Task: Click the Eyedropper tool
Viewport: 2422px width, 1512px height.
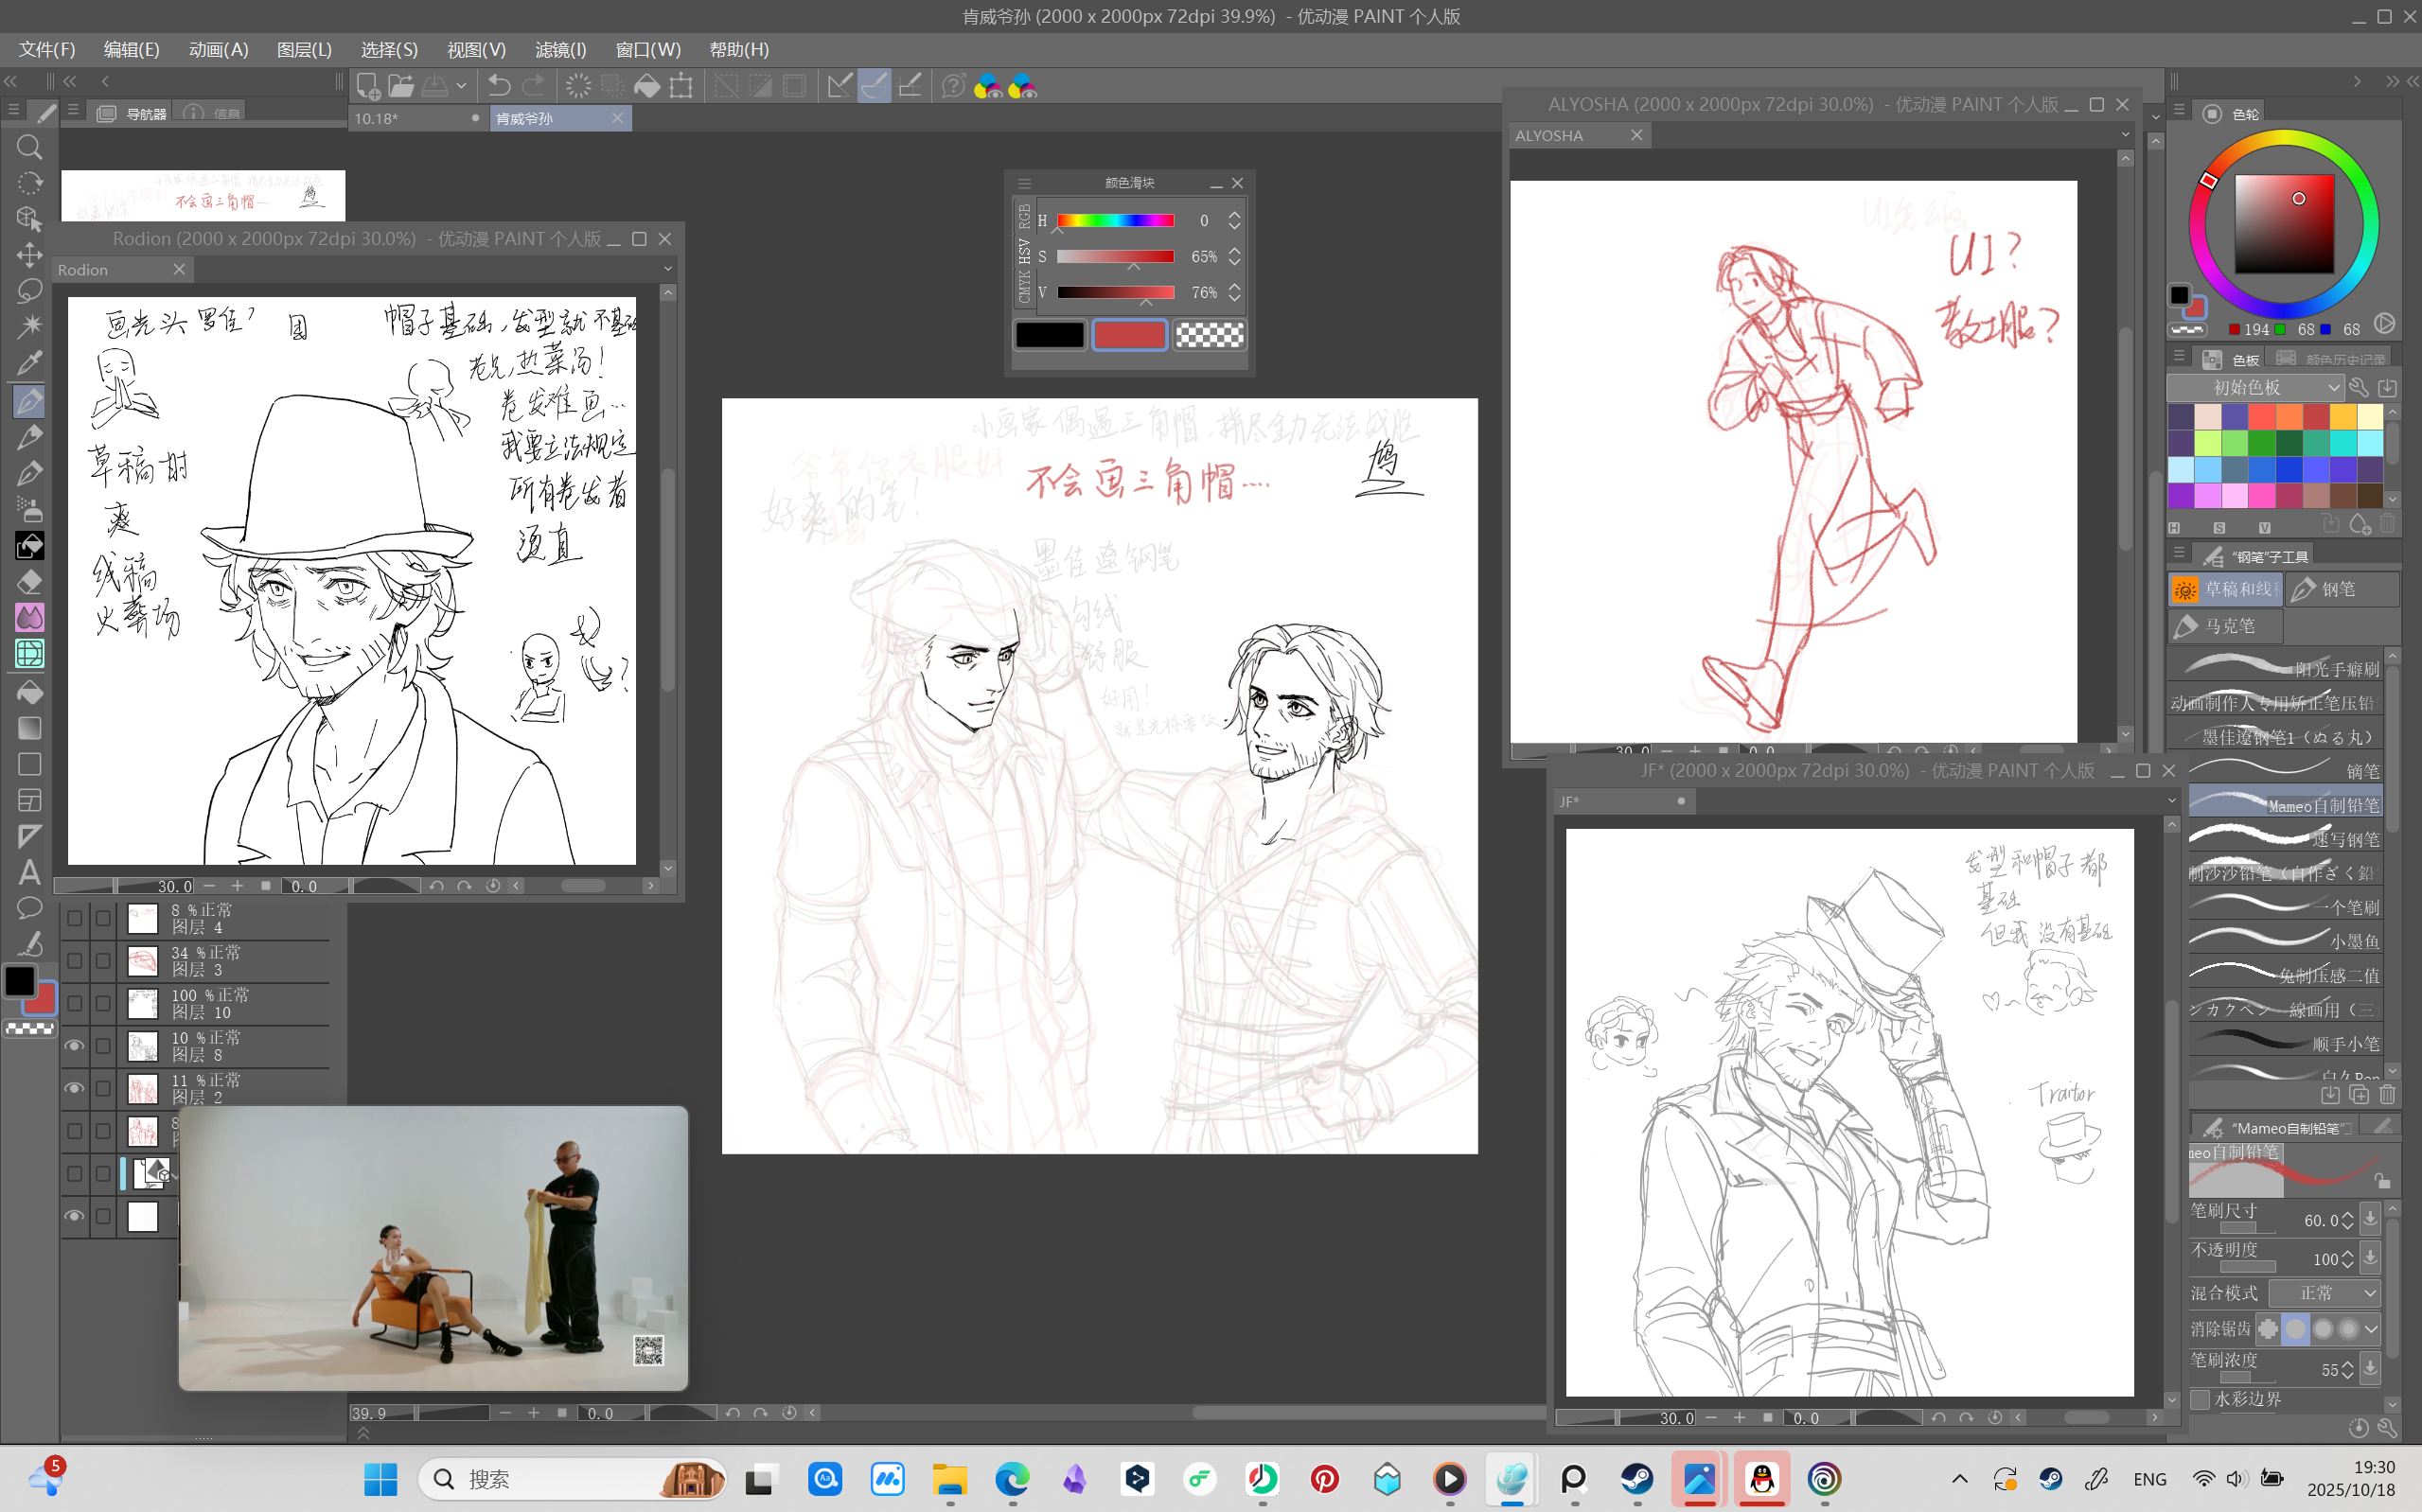Action: [x=29, y=364]
